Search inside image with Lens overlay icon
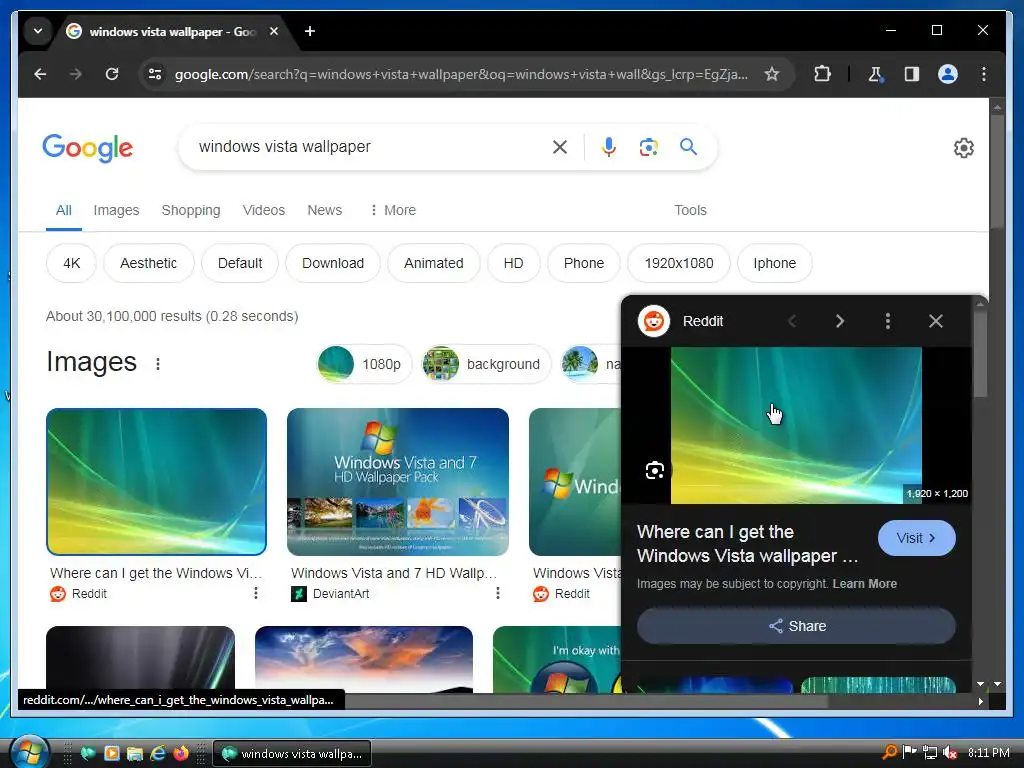The image size is (1024, 768). pos(654,470)
